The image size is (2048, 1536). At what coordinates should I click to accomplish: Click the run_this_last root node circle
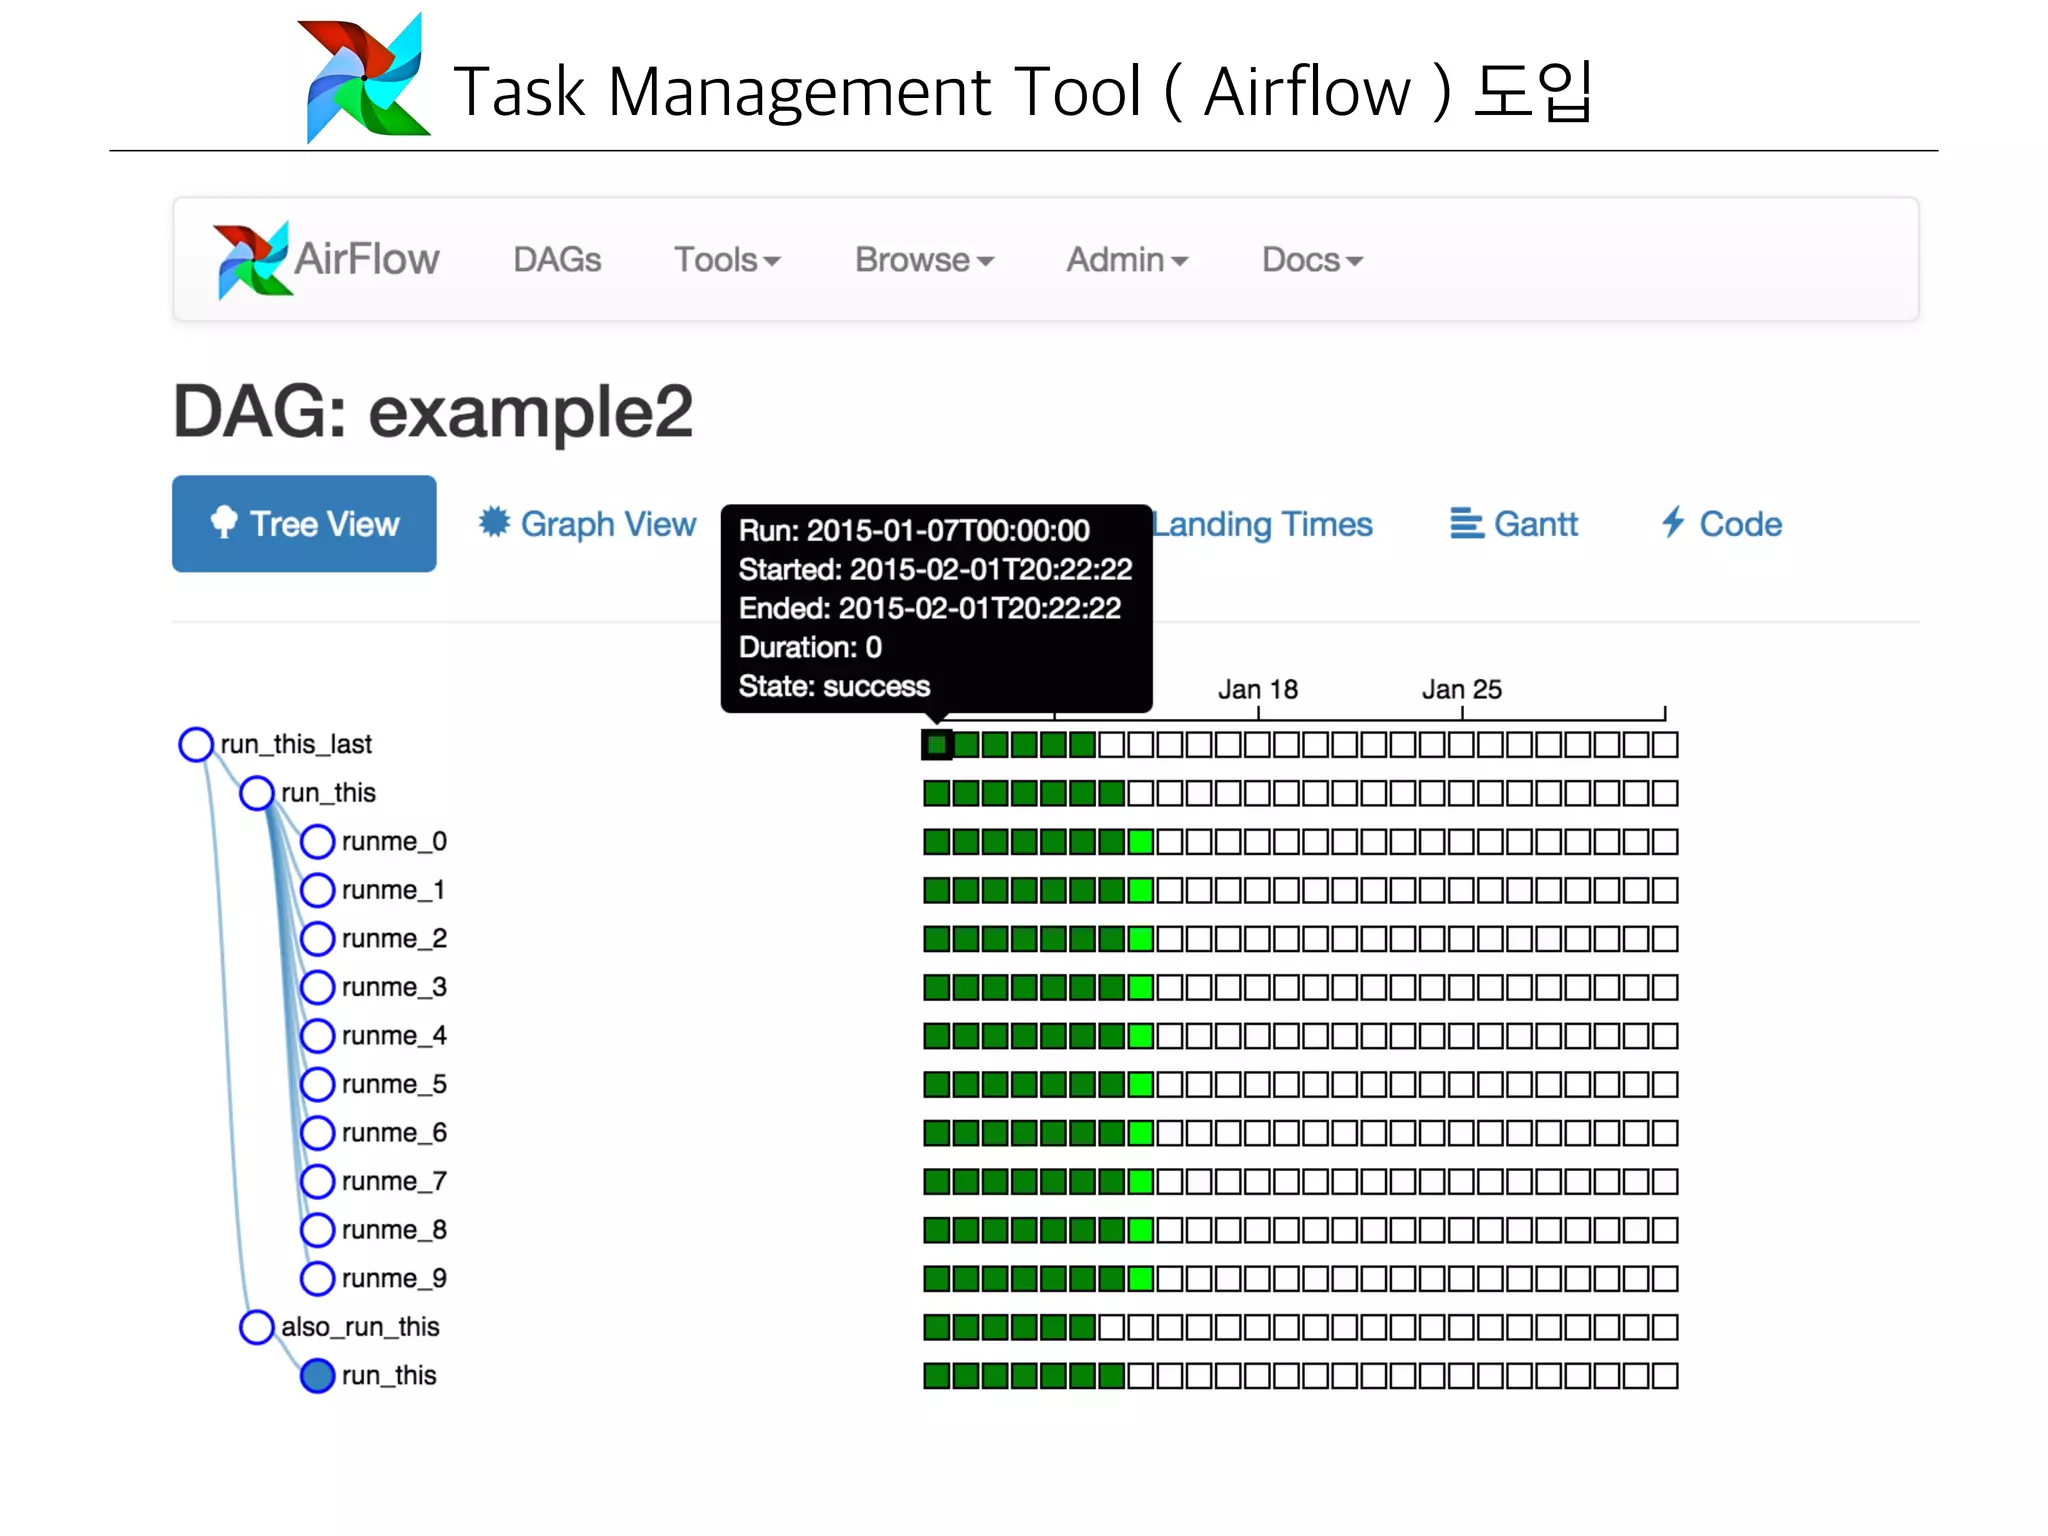point(196,744)
